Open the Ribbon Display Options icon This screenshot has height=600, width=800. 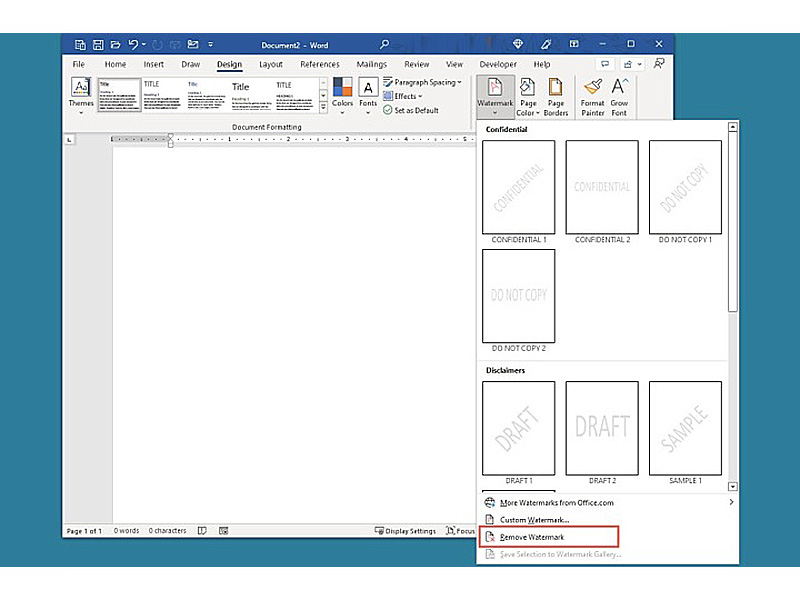click(574, 44)
